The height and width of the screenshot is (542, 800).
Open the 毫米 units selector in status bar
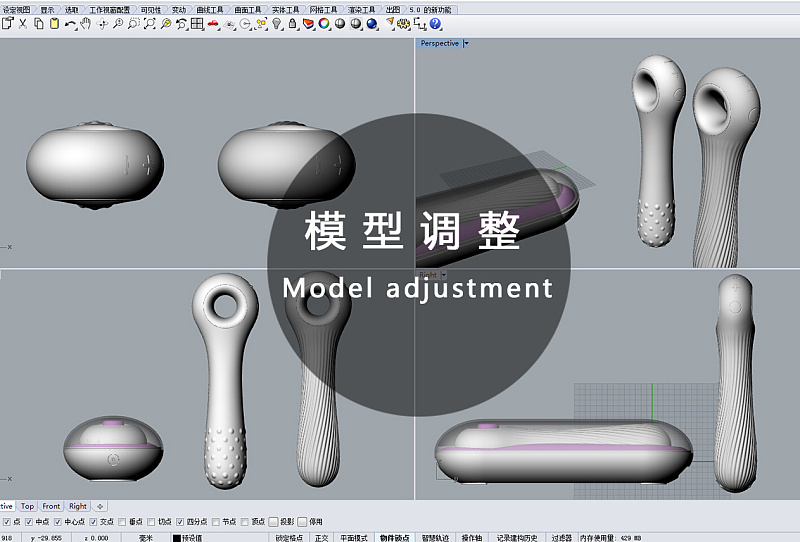pos(146,537)
